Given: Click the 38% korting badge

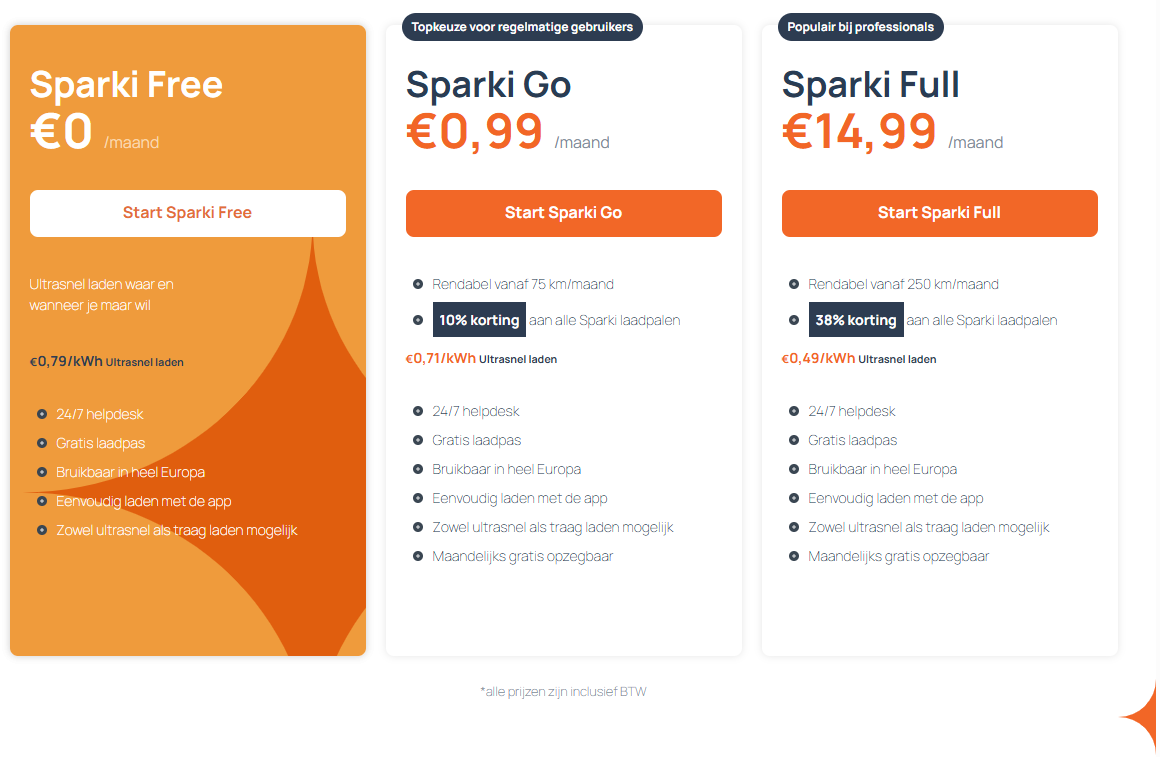Looking at the screenshot, I should point(855,320).
